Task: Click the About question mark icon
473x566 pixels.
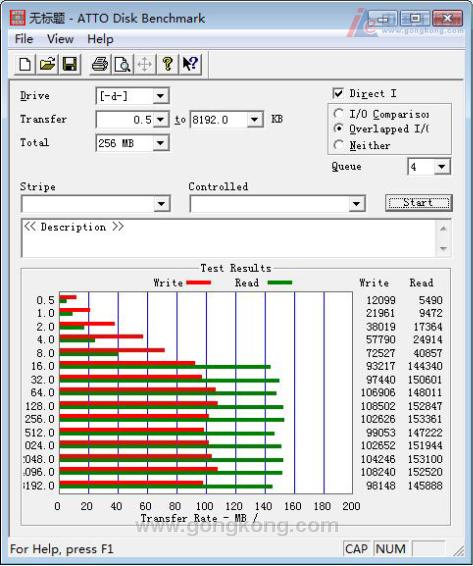Action: point(167,64)
